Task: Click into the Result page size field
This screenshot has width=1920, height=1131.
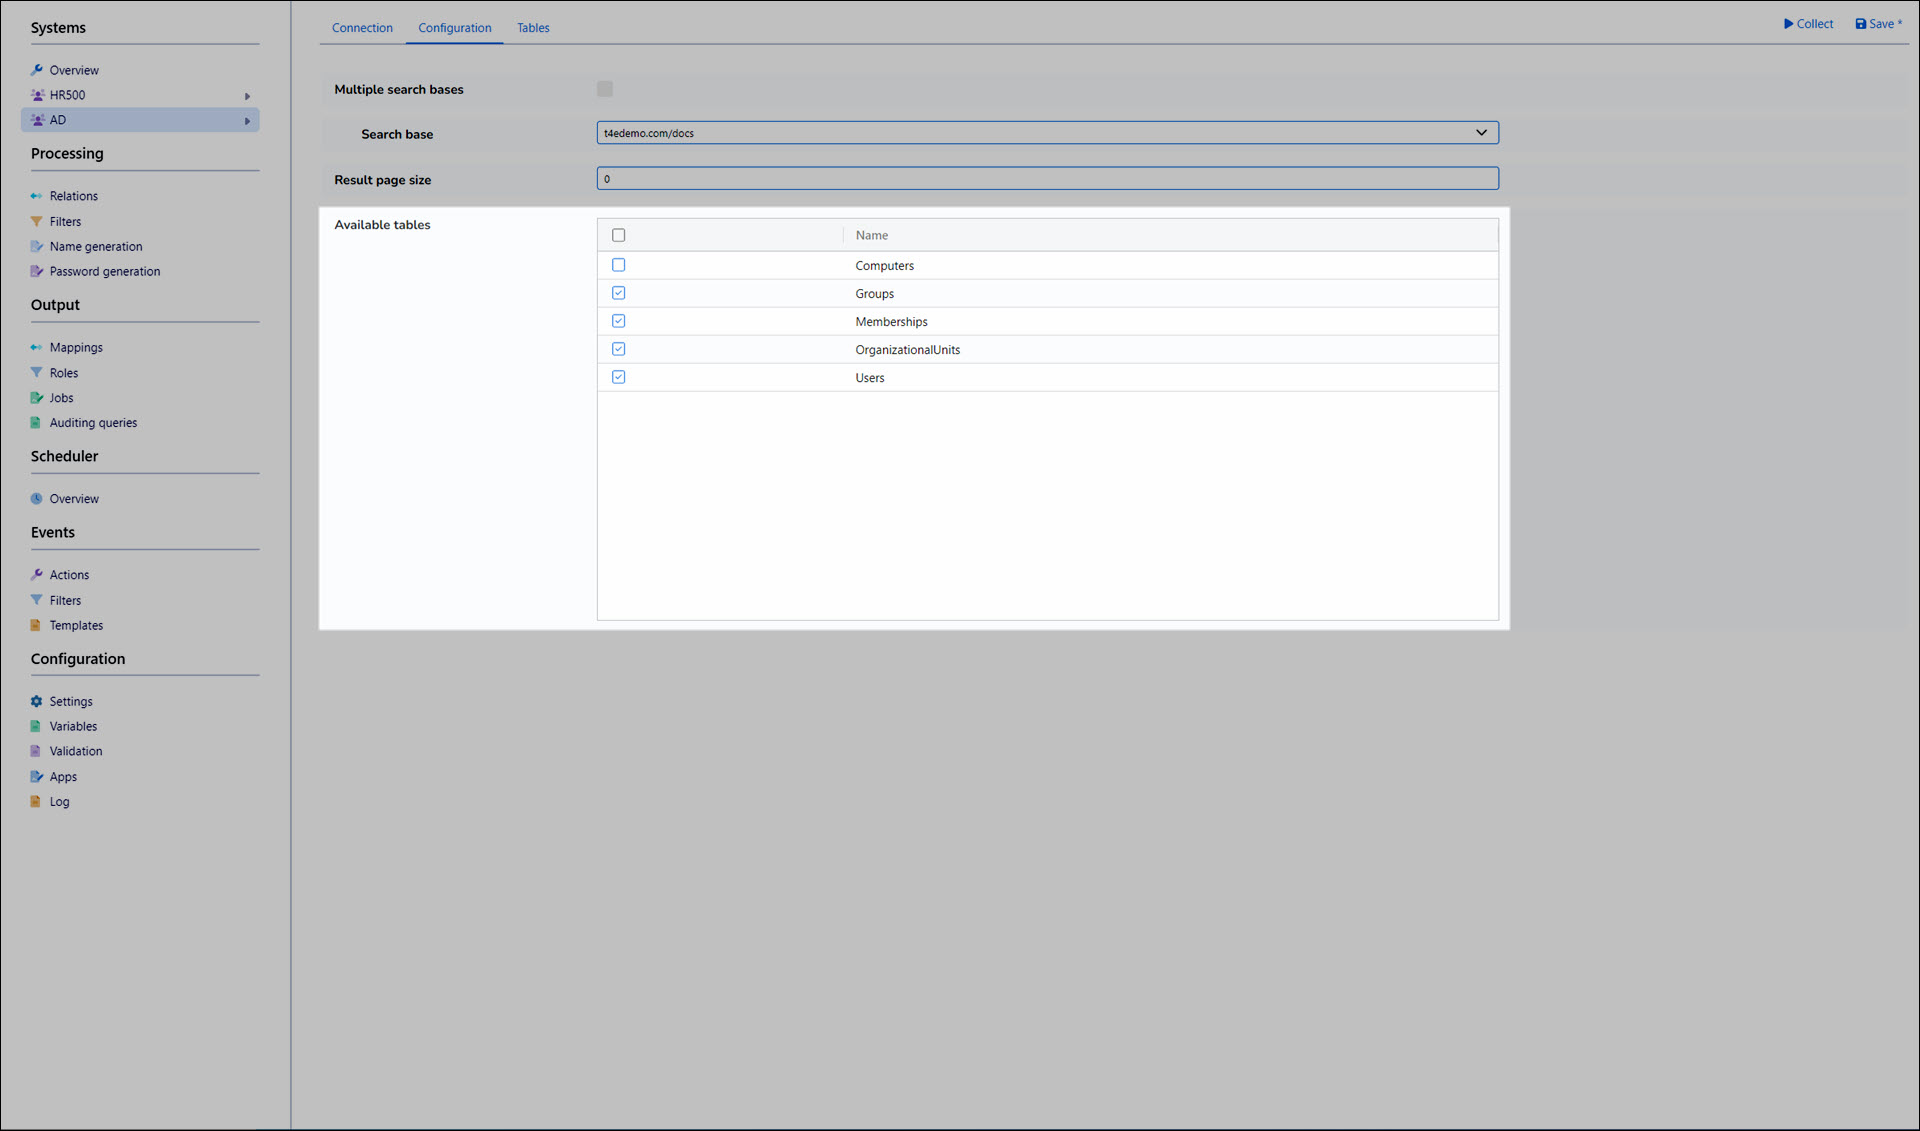Action: coord(1046,179)
